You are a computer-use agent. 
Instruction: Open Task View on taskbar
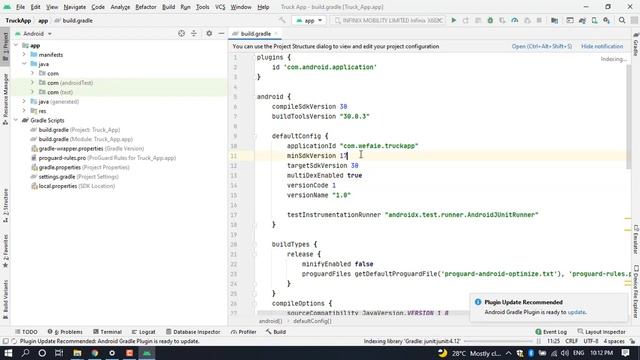[x=59, y=353]
